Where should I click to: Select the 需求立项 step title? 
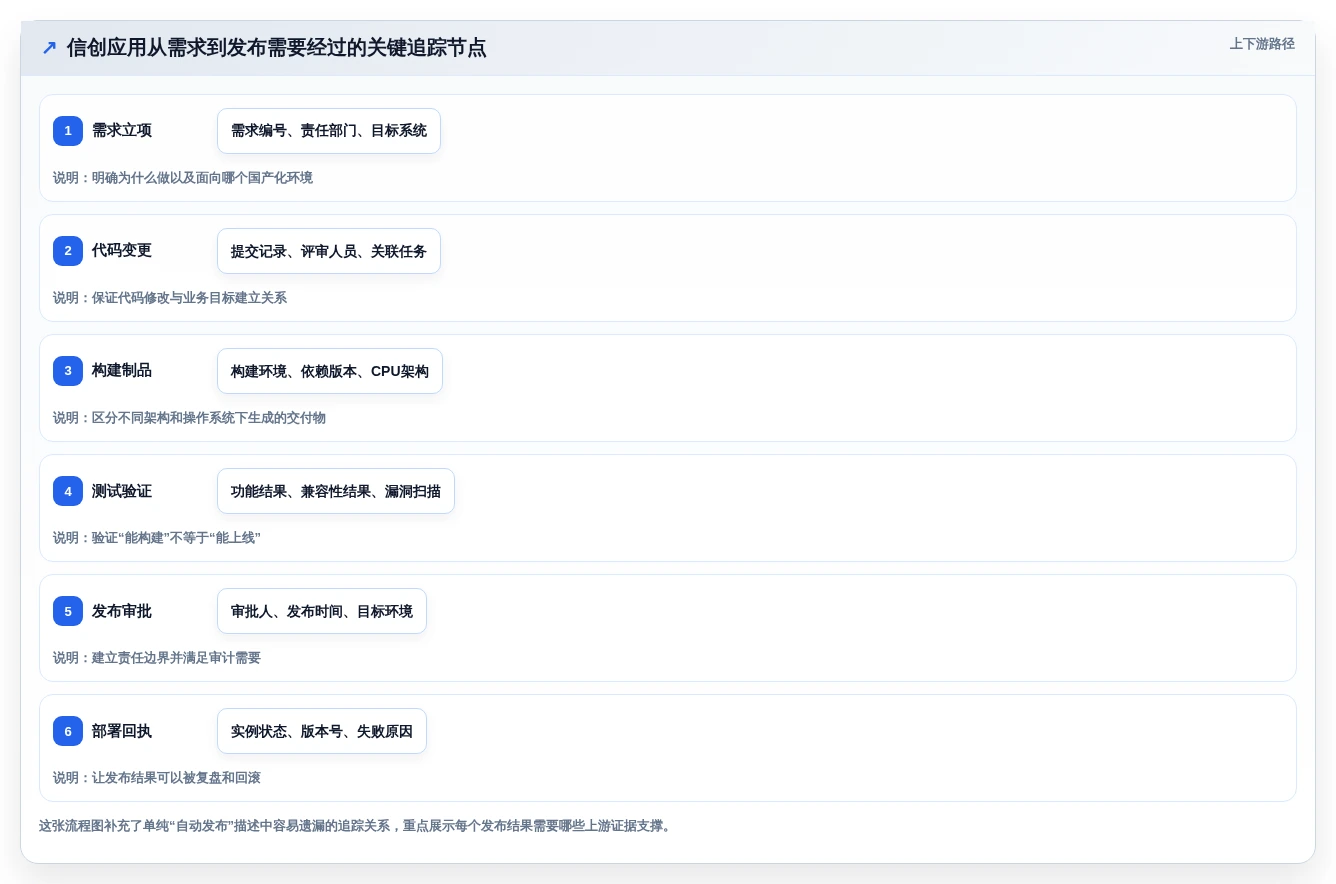(122, 131)
